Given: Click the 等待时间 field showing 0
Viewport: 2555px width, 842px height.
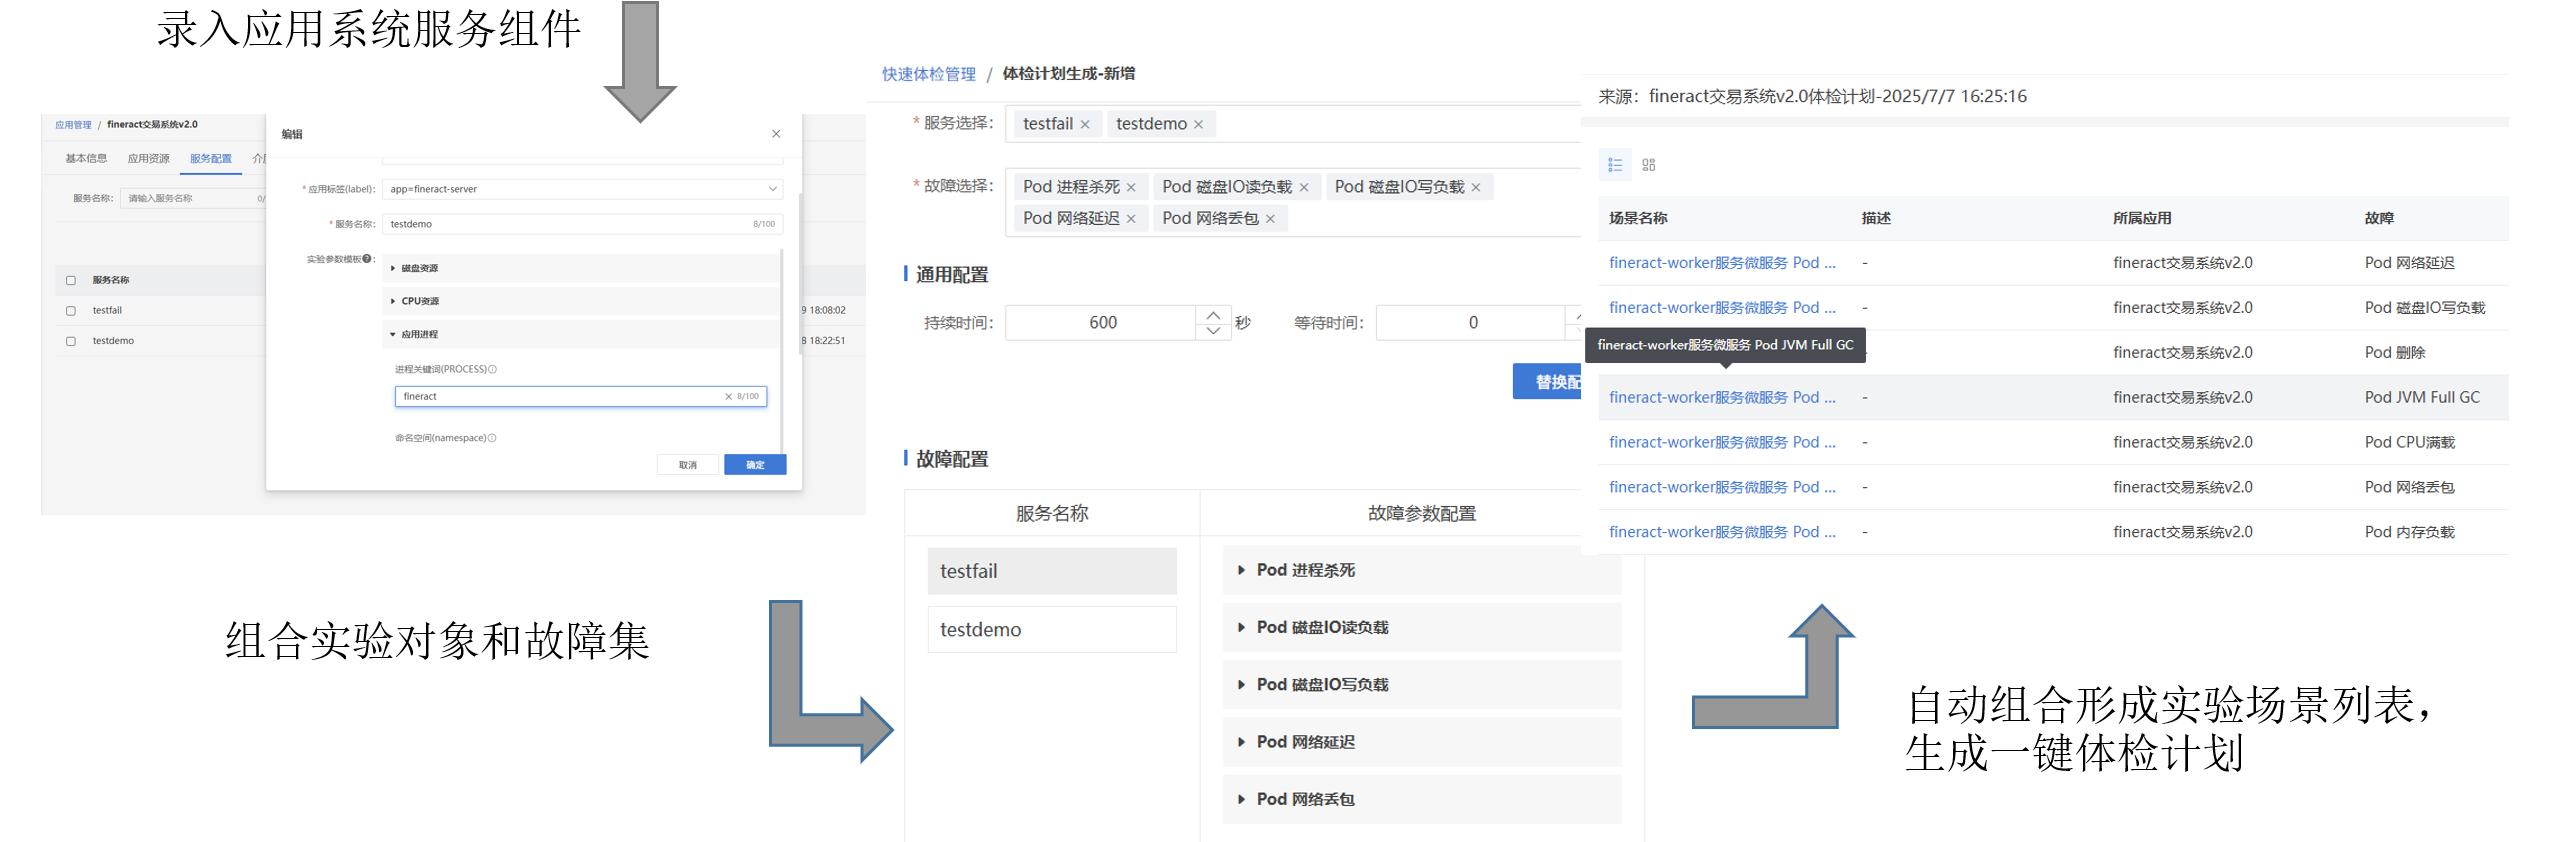Looking at the screenshot, I should (x=1471, y=323).
